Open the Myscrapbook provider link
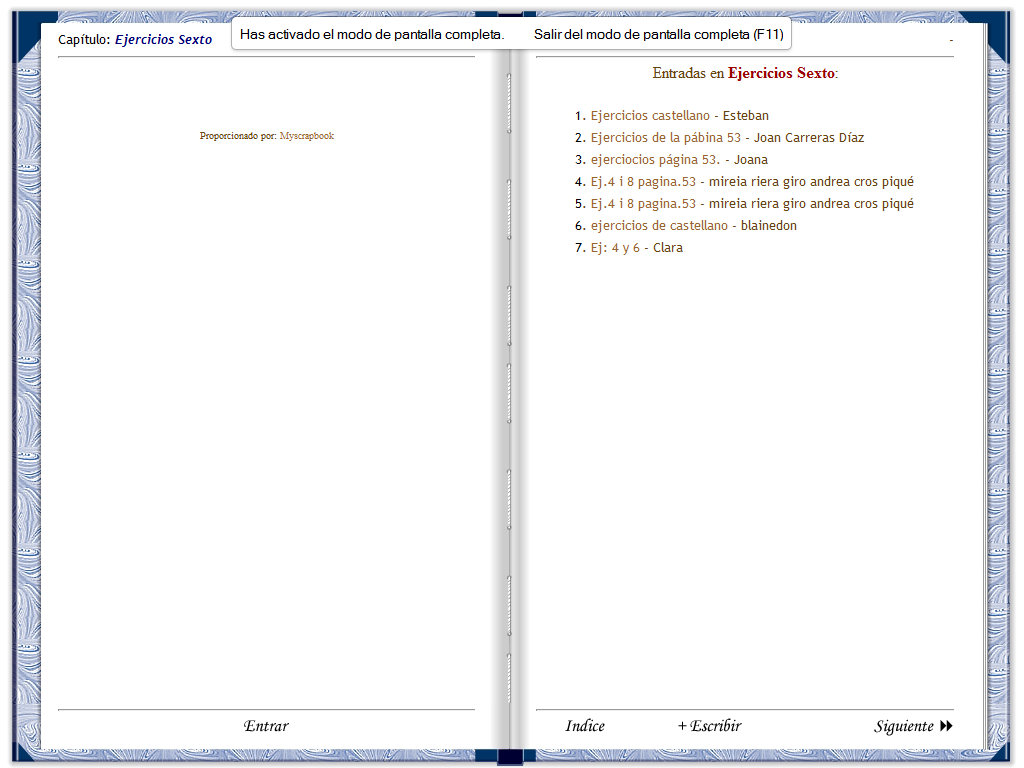The height and width of the screenshot is (768, 1024). pos(306,136)
